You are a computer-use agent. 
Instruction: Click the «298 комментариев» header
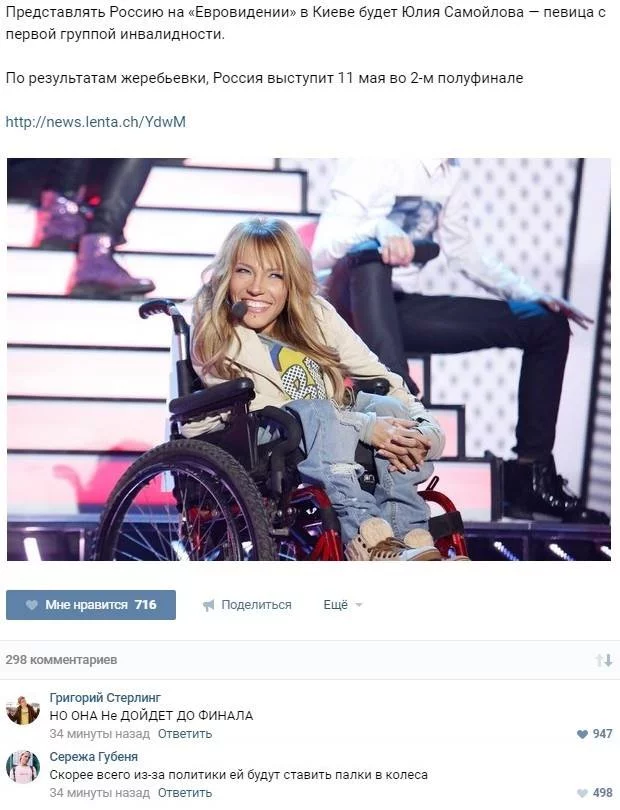pyautogui.click(x=61, y=660)
